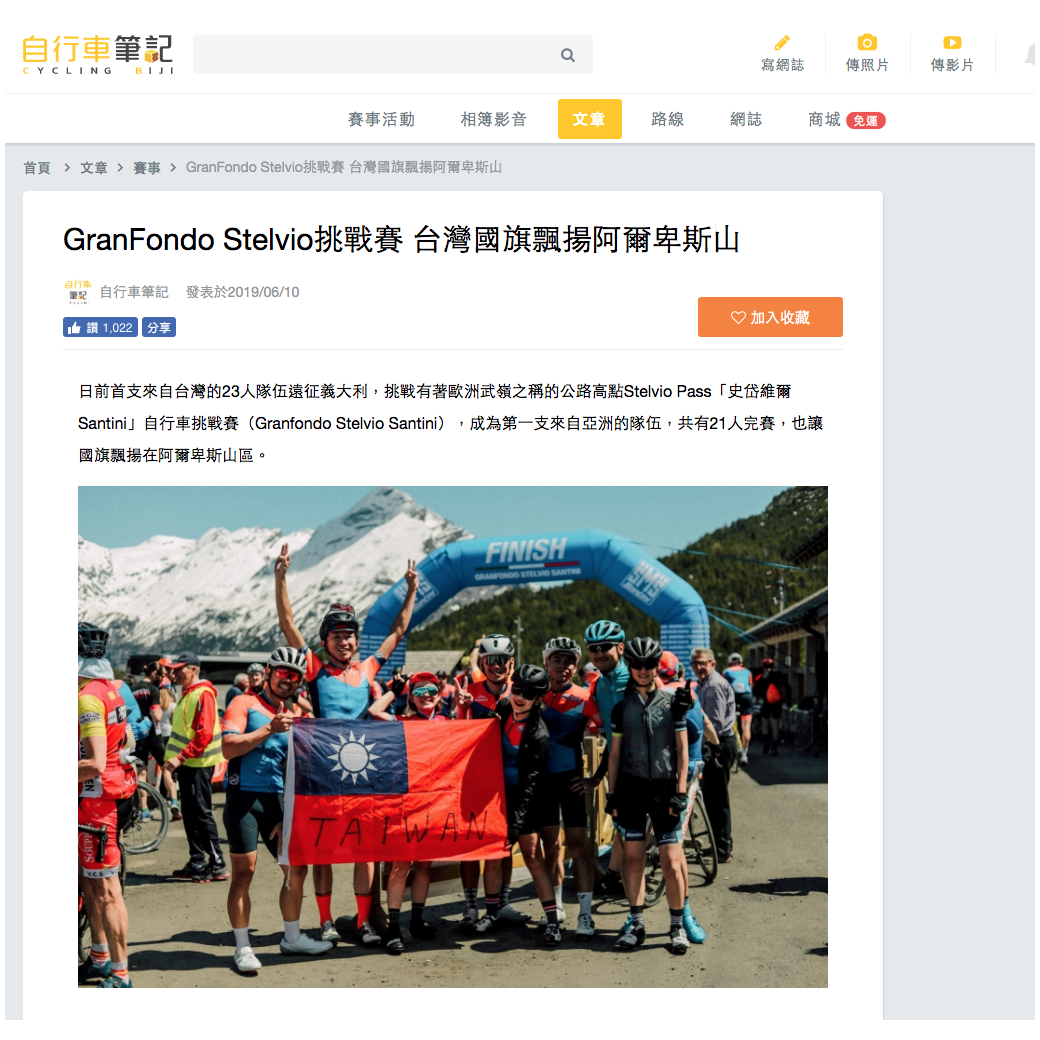Click the 首頁 breadcrumb link
The height and width of the screenshot is (1040, 1040).
click(x=36, y=168)
